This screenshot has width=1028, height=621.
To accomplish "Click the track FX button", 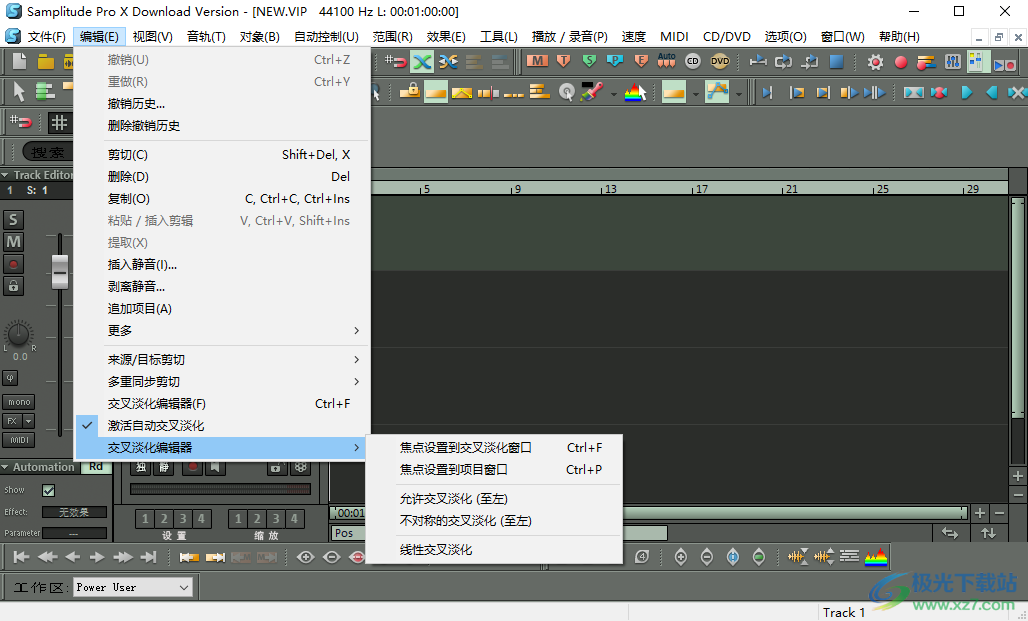I will tap(12, 421).
